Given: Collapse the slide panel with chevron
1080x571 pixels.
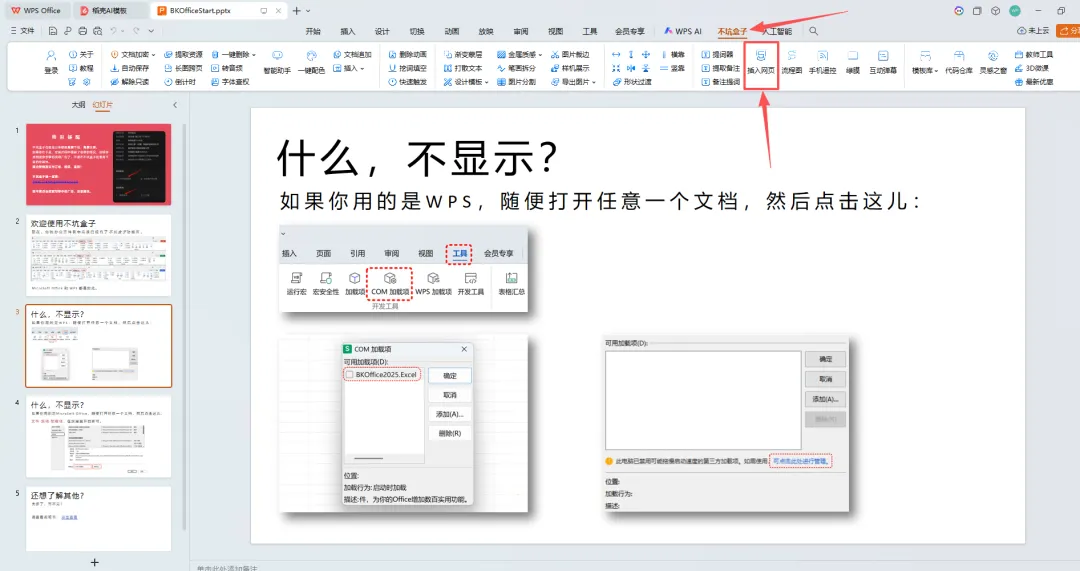Looking at the screenshot, I should point(175,105).
